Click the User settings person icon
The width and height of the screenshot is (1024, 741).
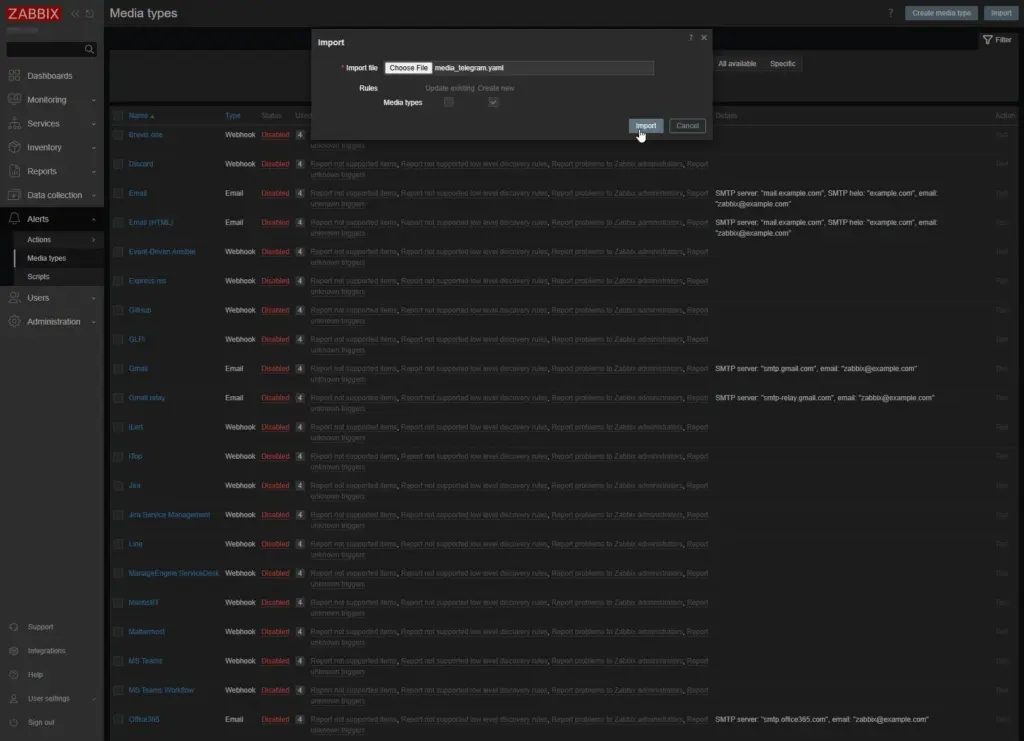coord(14,699)
